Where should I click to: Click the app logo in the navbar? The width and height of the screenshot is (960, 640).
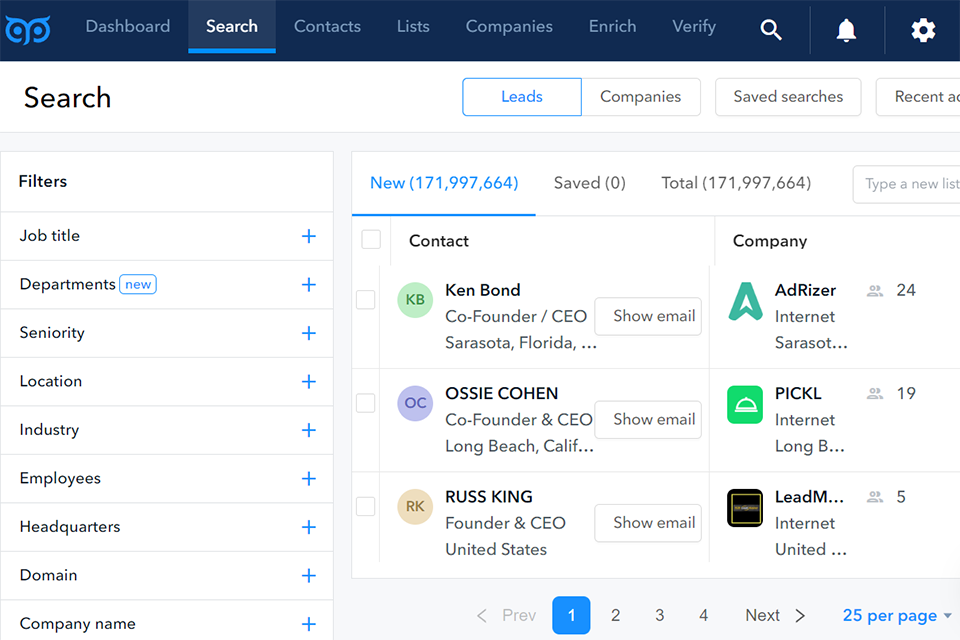[x=28, y=28]
